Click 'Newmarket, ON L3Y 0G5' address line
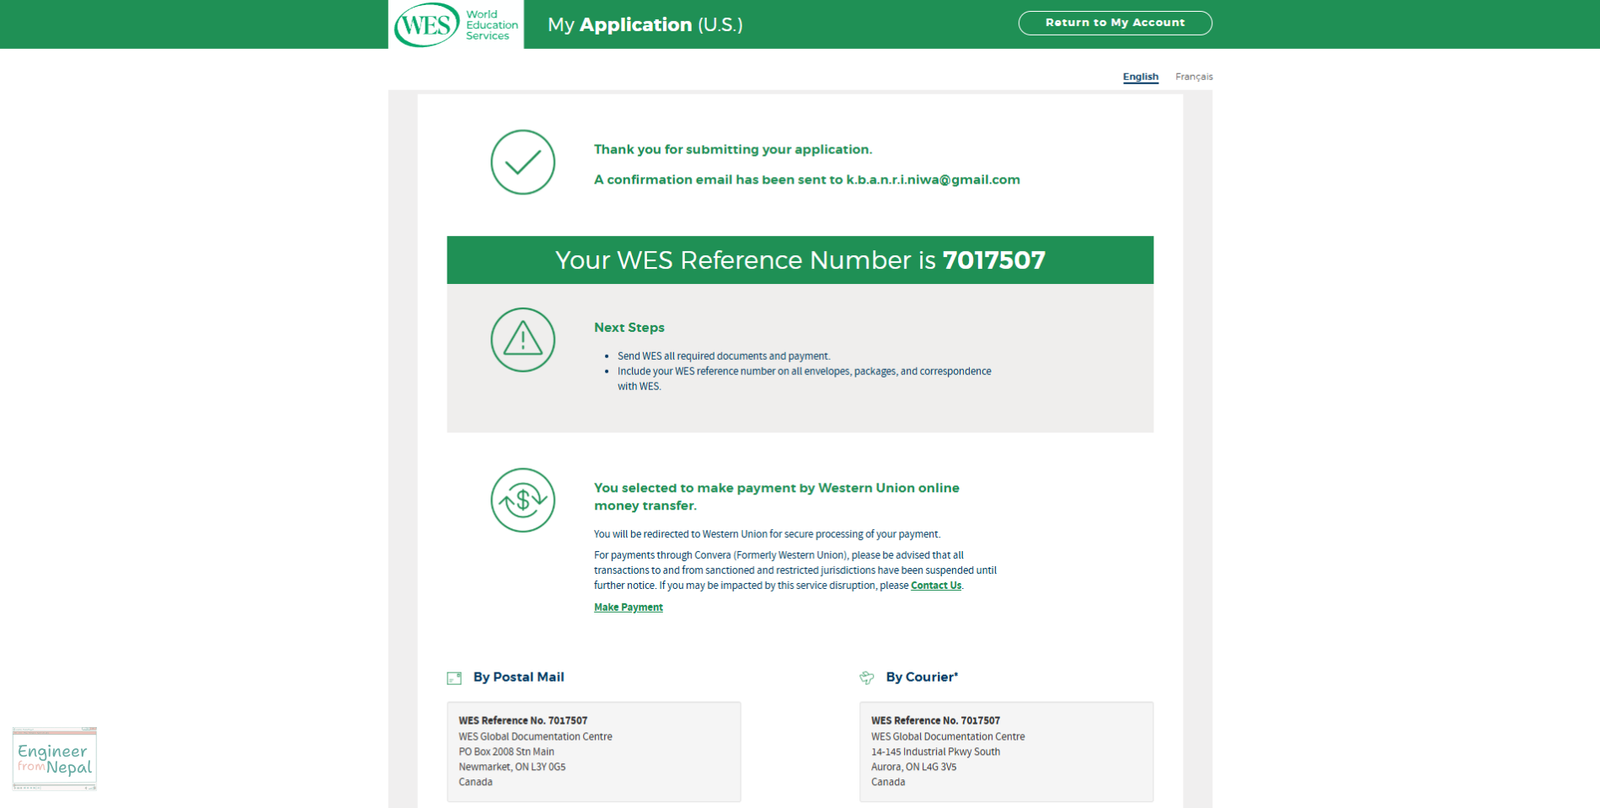The height and width of the screenshot is (808, 1600). coord(512,767)
